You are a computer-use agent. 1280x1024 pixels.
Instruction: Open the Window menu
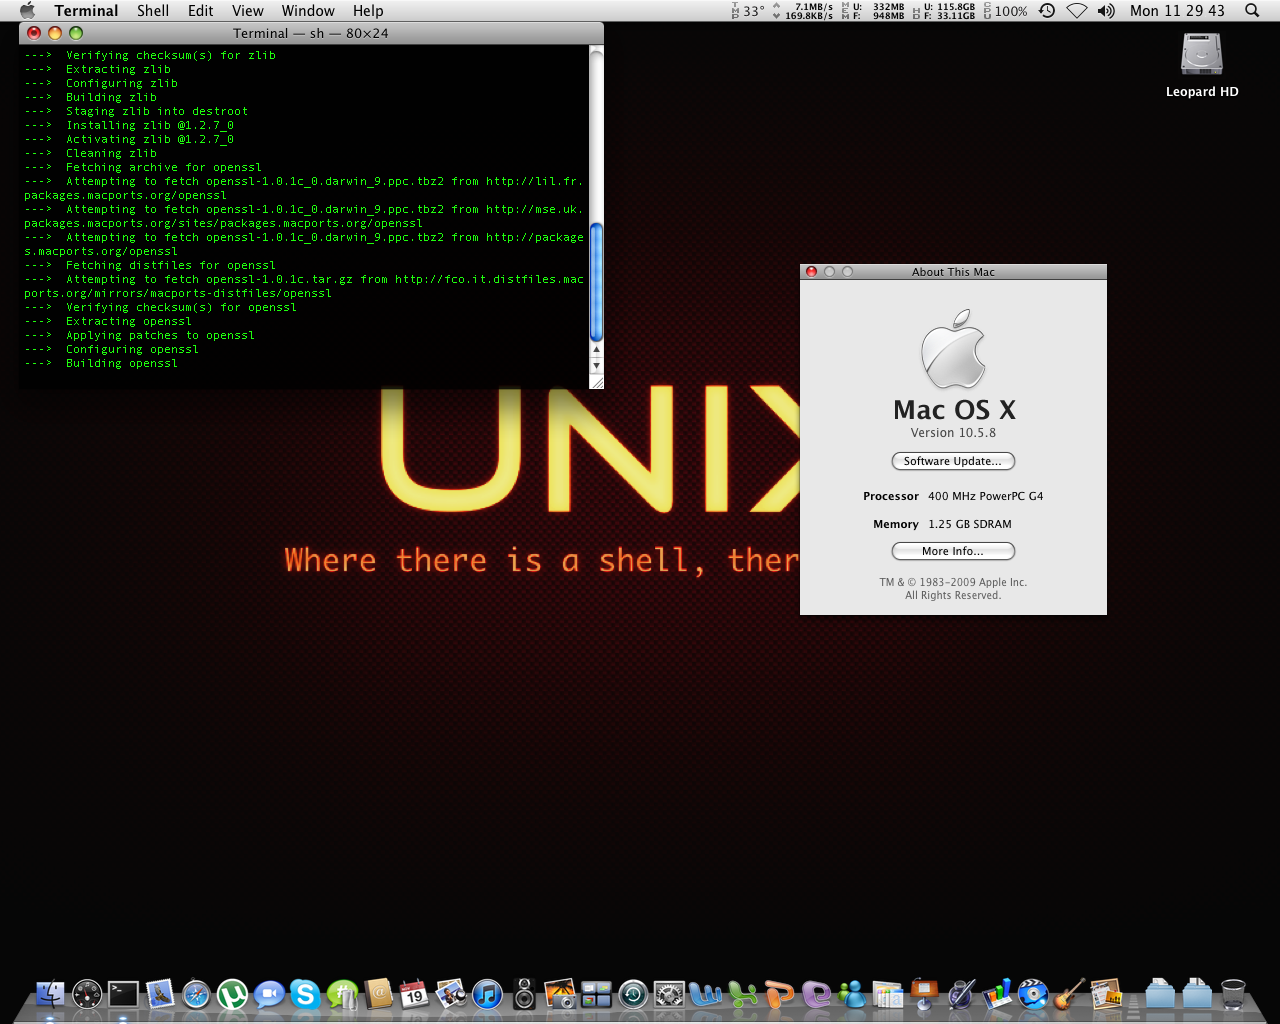[x=308, y=11]
